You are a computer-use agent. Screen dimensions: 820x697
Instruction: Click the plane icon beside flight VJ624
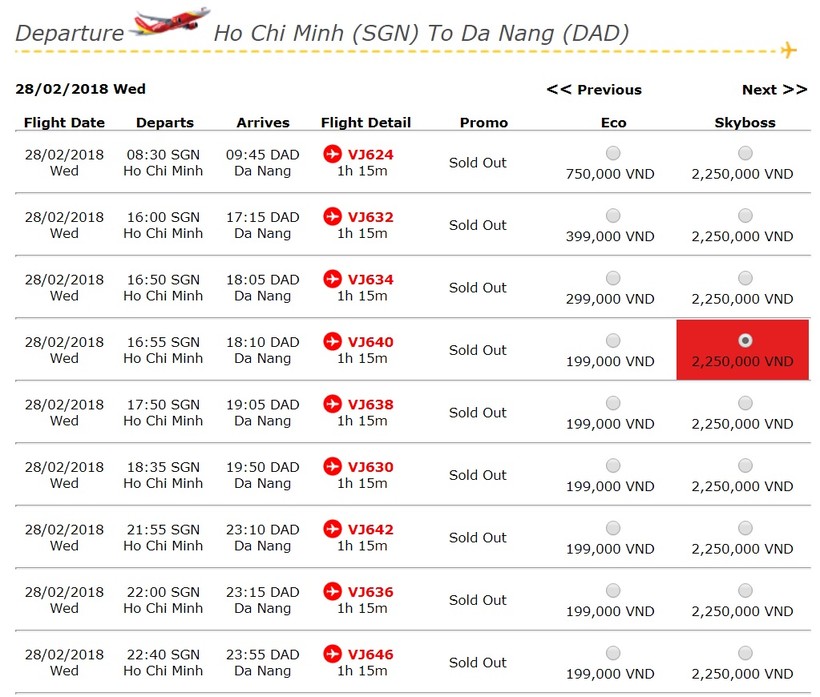(332, 154)
